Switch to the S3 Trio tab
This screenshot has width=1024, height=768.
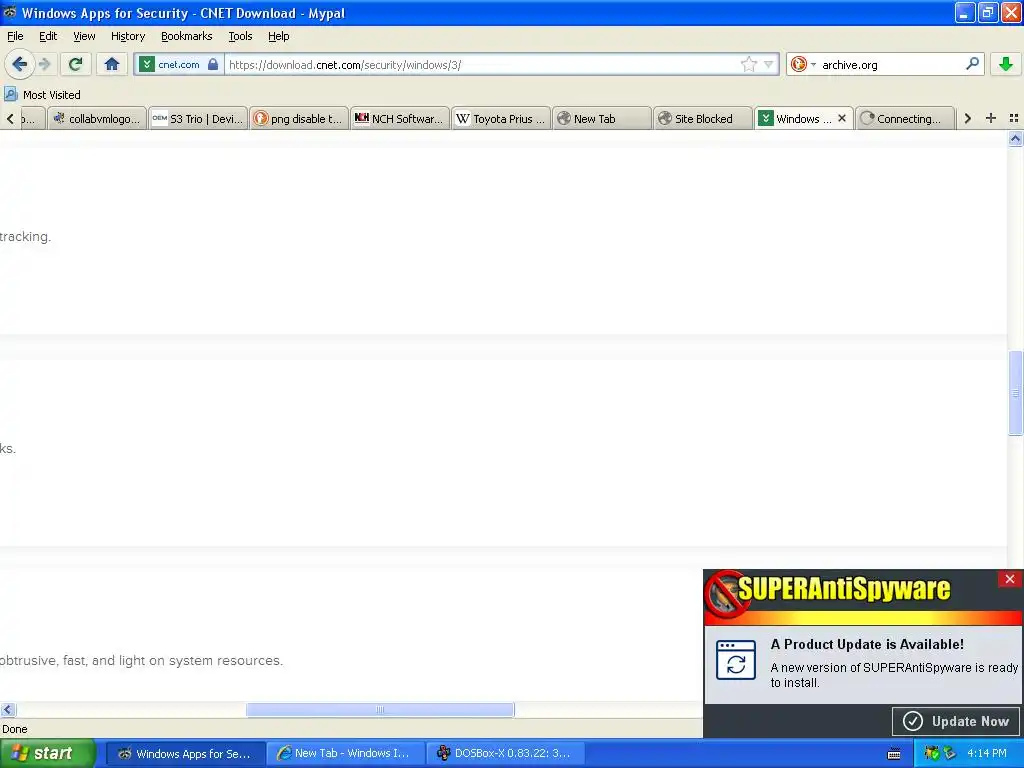pos(198,118)
